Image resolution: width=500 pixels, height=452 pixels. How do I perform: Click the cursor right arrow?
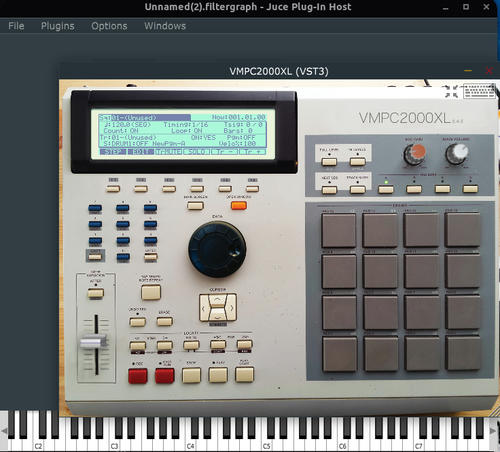pyautogui.click(x=232, y=308)
